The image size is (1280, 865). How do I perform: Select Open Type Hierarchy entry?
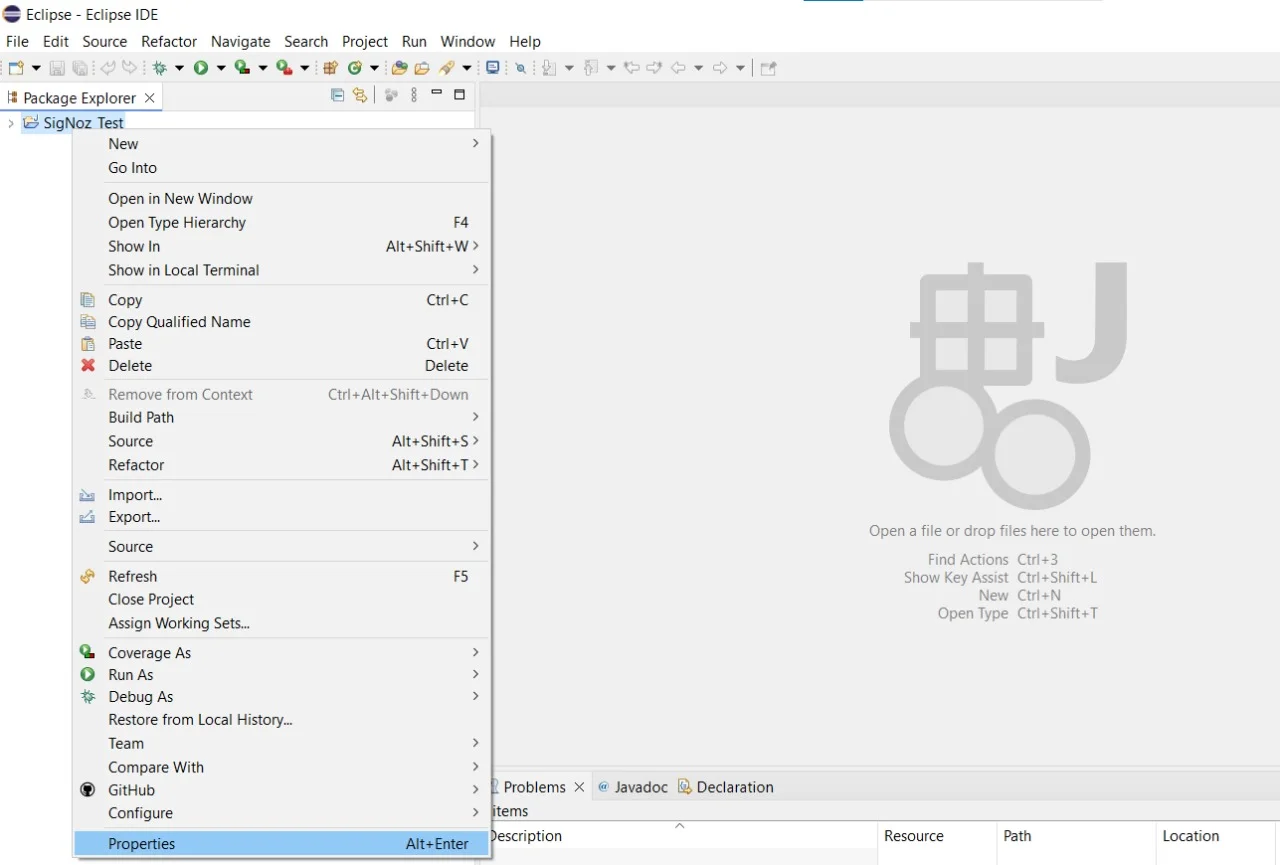click(282, 223)
